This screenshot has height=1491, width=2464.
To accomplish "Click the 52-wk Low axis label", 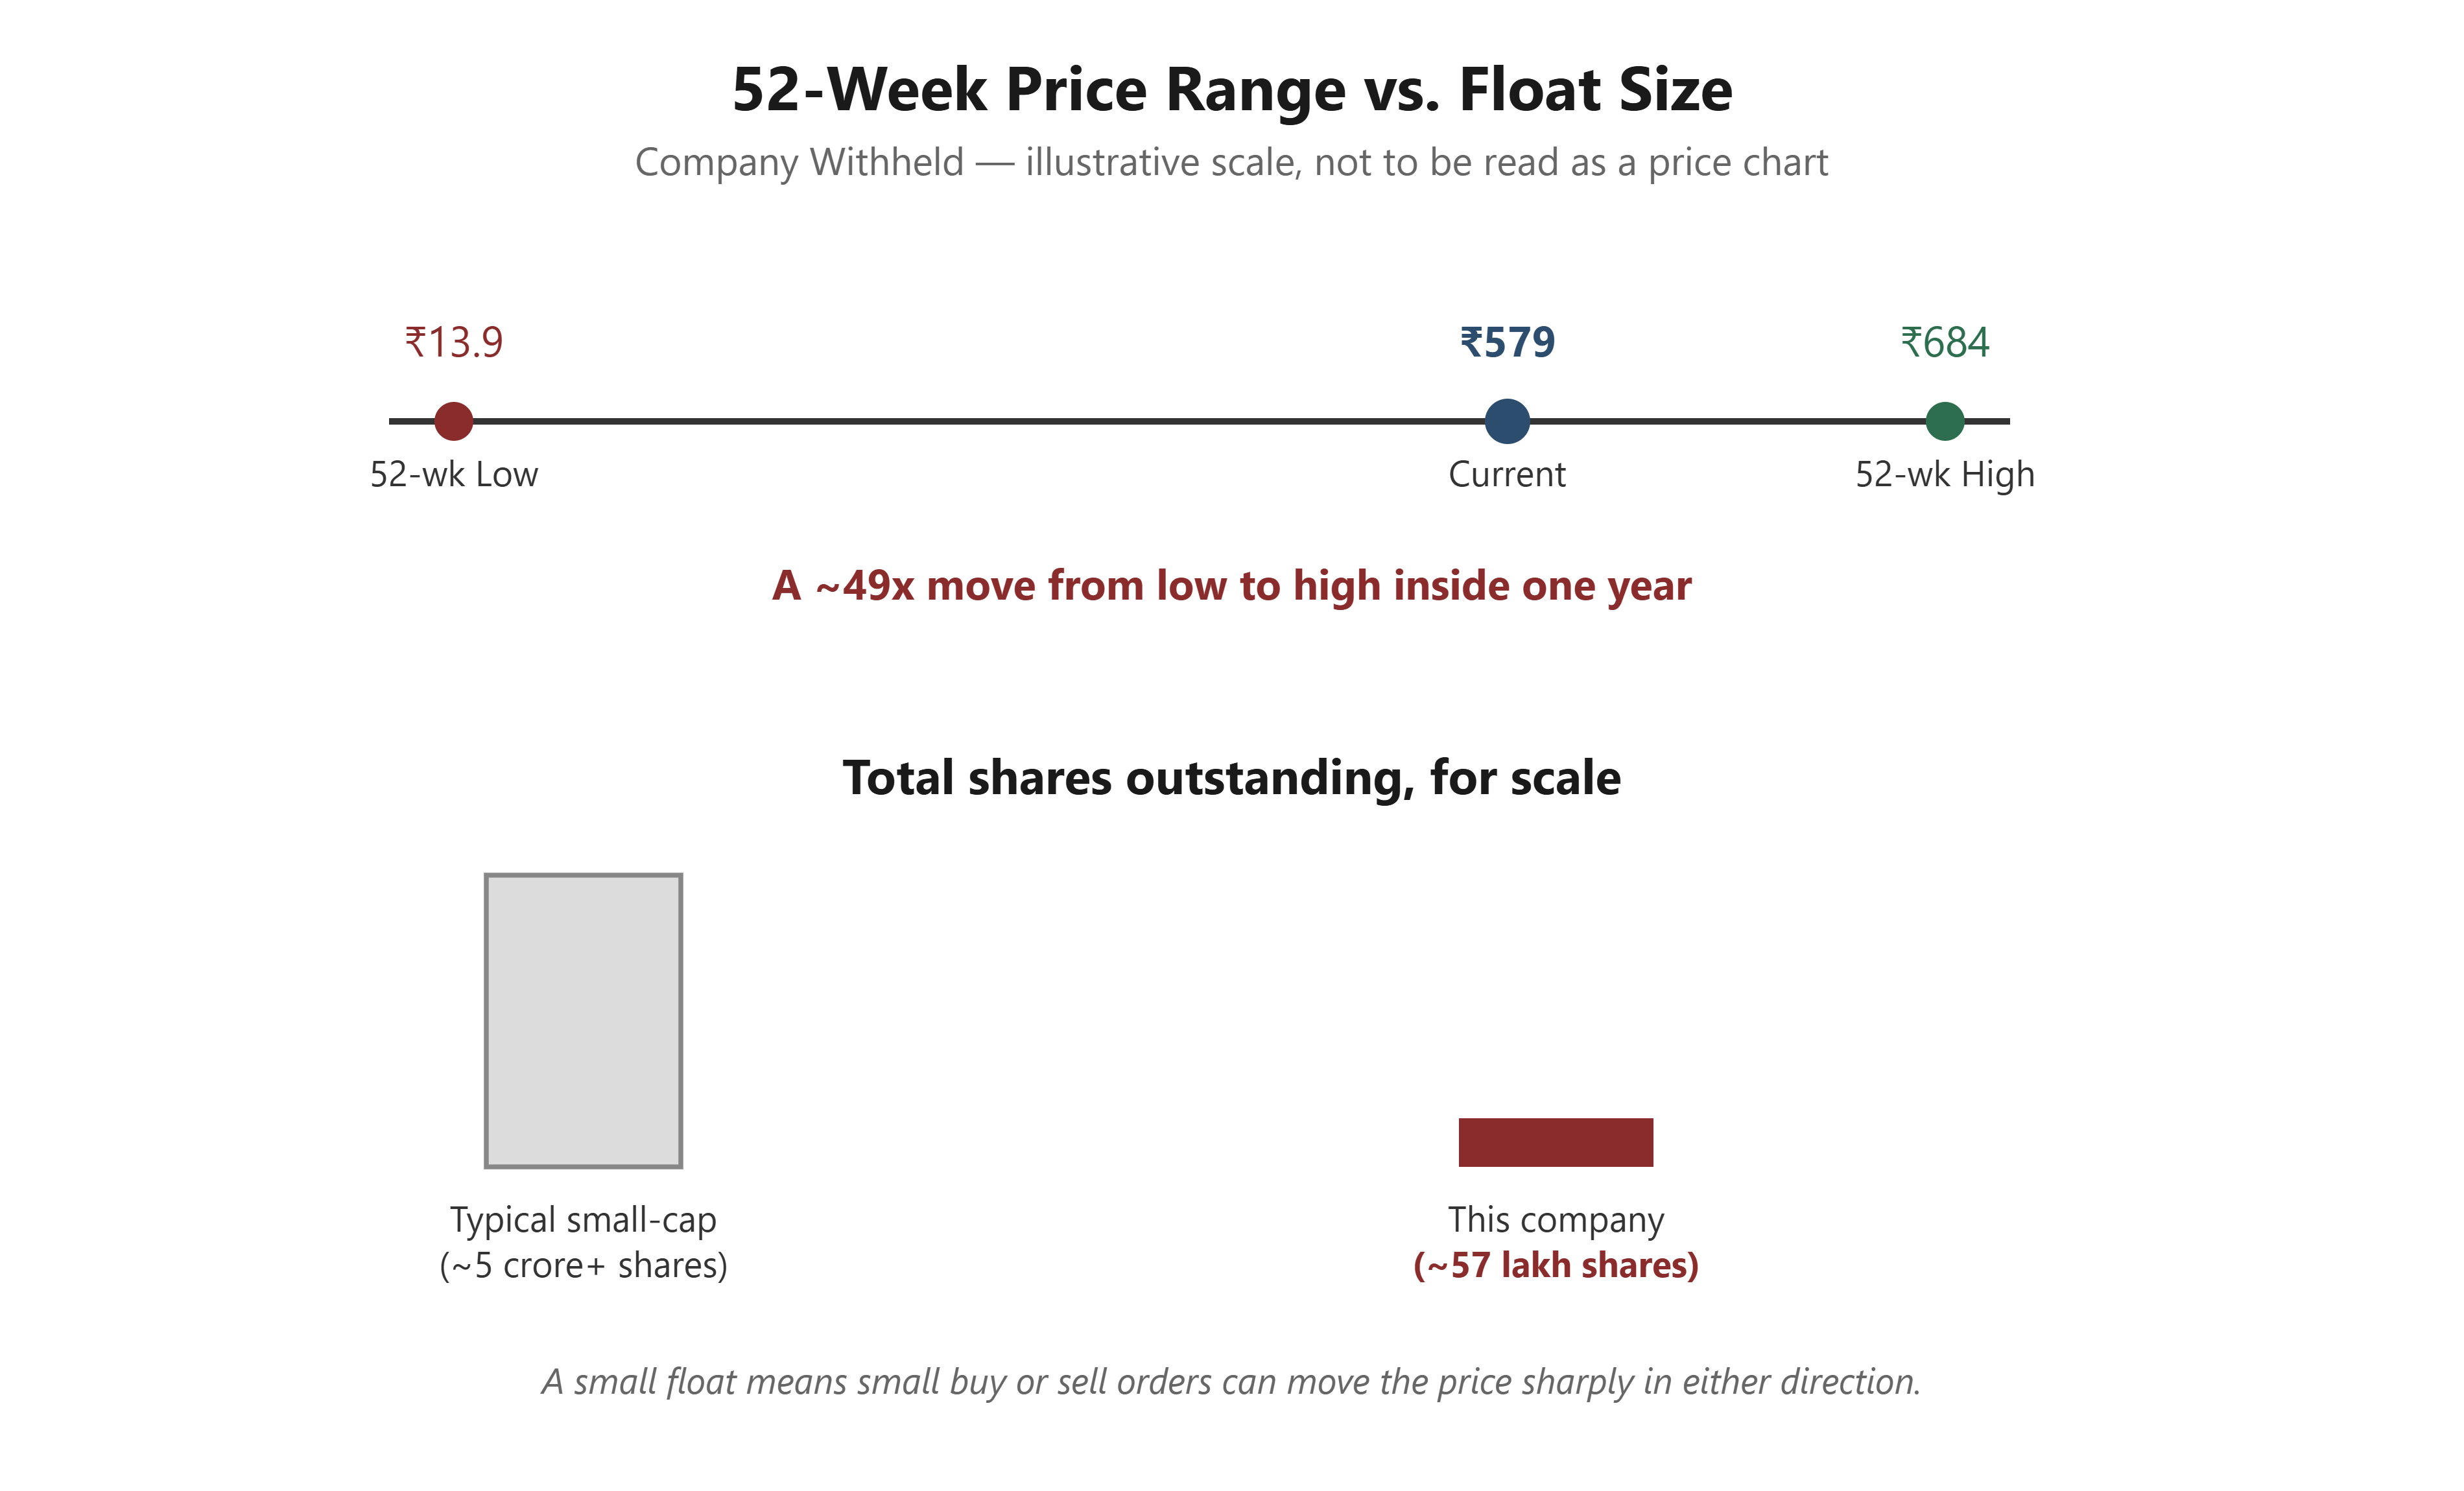I will pyautogui.click(x=454, y=474).
